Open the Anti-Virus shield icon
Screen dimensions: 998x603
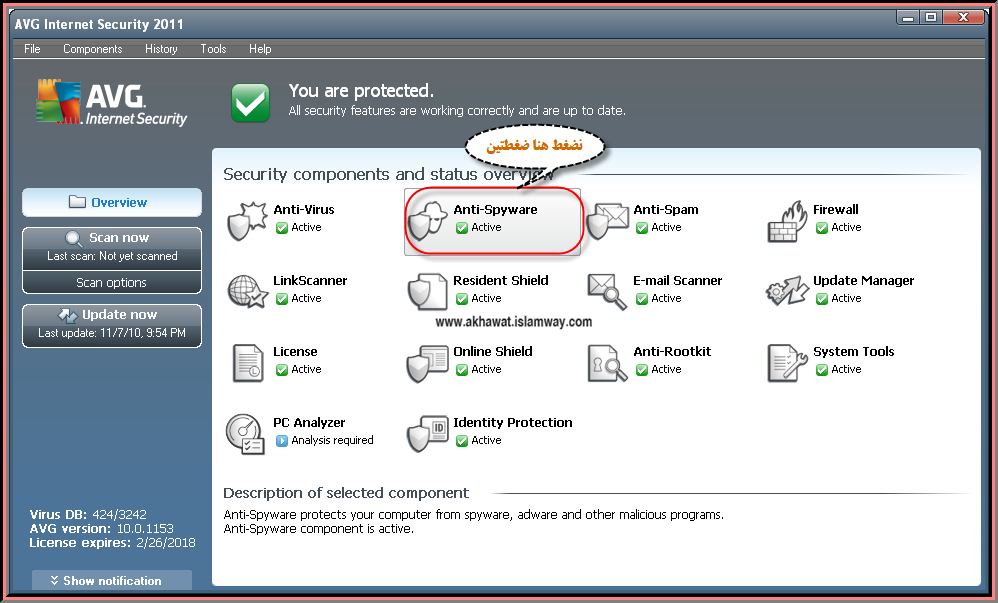(x=247, y=220)
